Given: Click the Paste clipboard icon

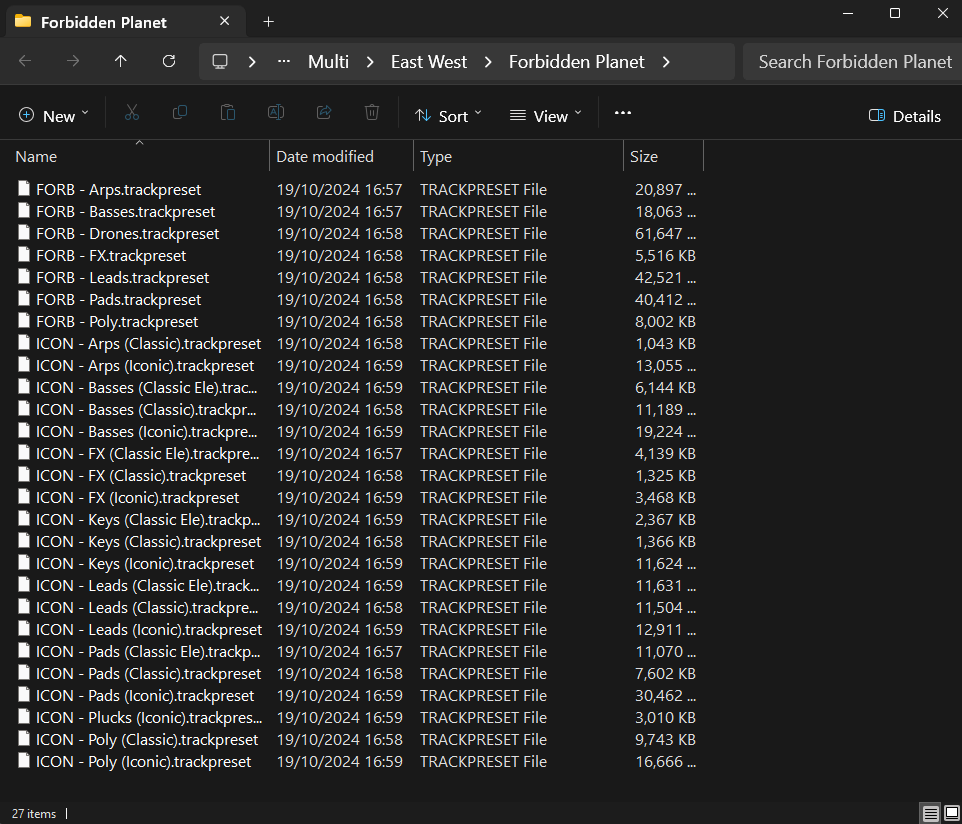Looking at the screenshot, I should 228,113.
